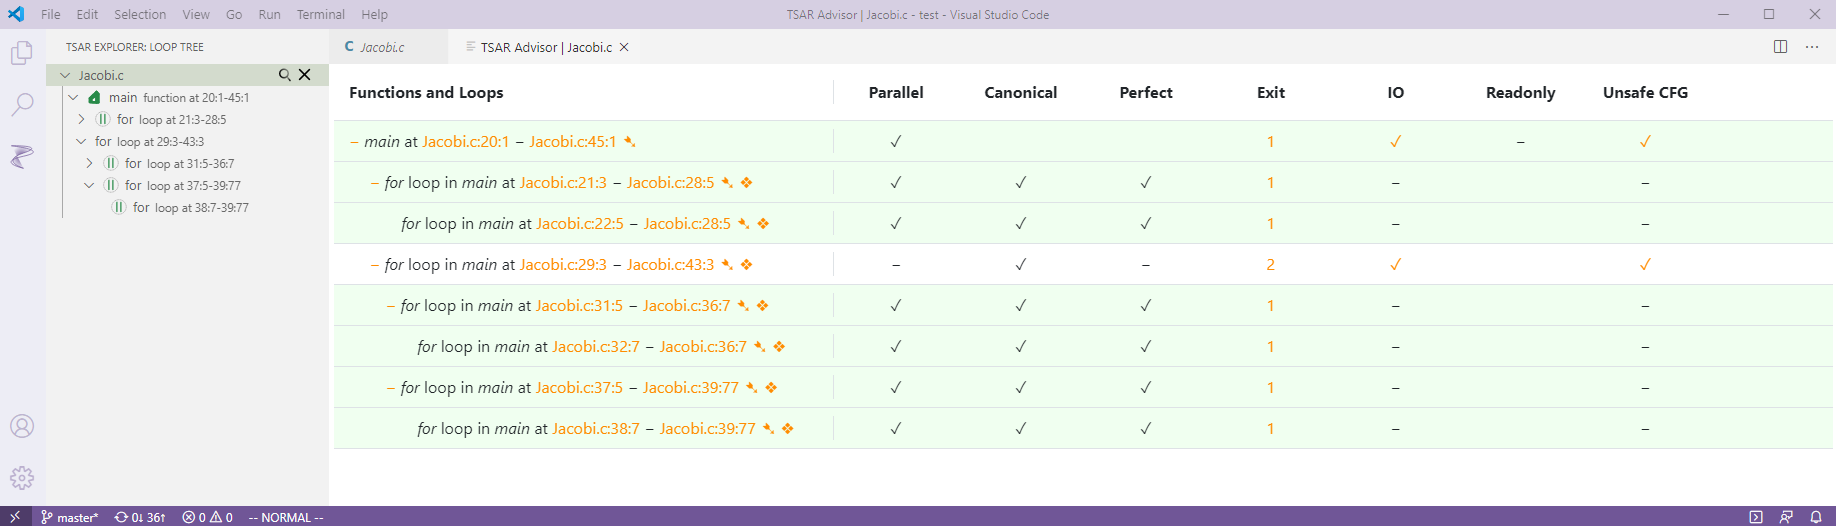
Task: Switch to the Jacobi.c editor tab
Action: (x=382, y=47)
